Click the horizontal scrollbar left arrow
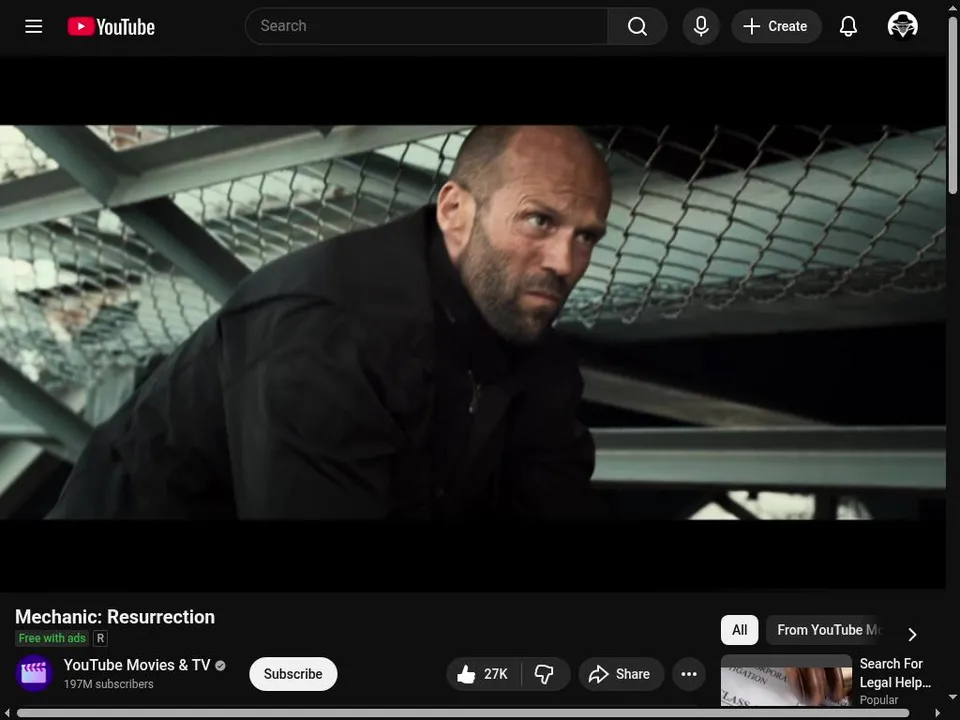The image size is (960, 720). [7, 713]
